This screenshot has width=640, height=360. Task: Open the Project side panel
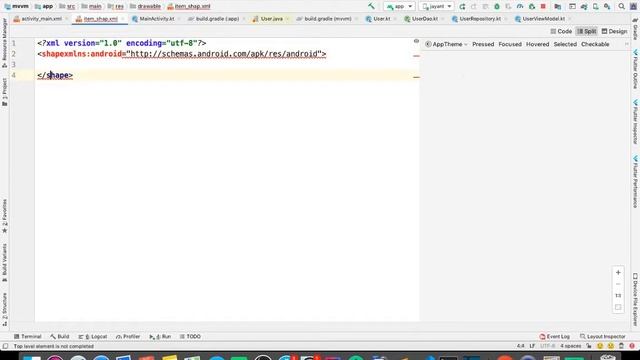(x=4, y=93)
